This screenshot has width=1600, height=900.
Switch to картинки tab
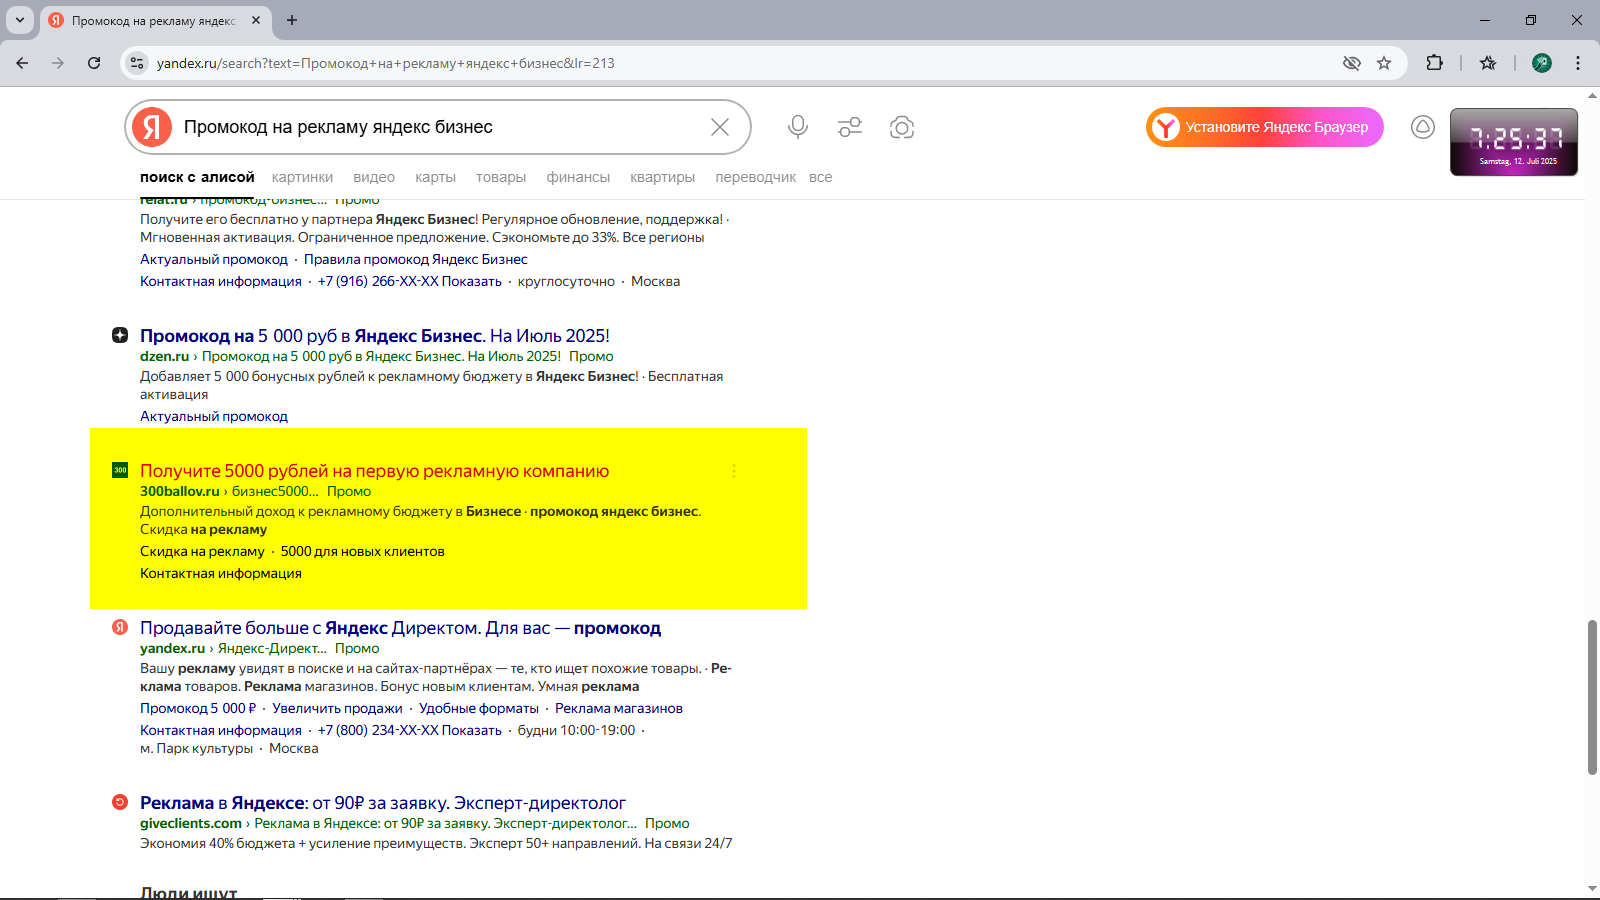[x=302, y=177]
